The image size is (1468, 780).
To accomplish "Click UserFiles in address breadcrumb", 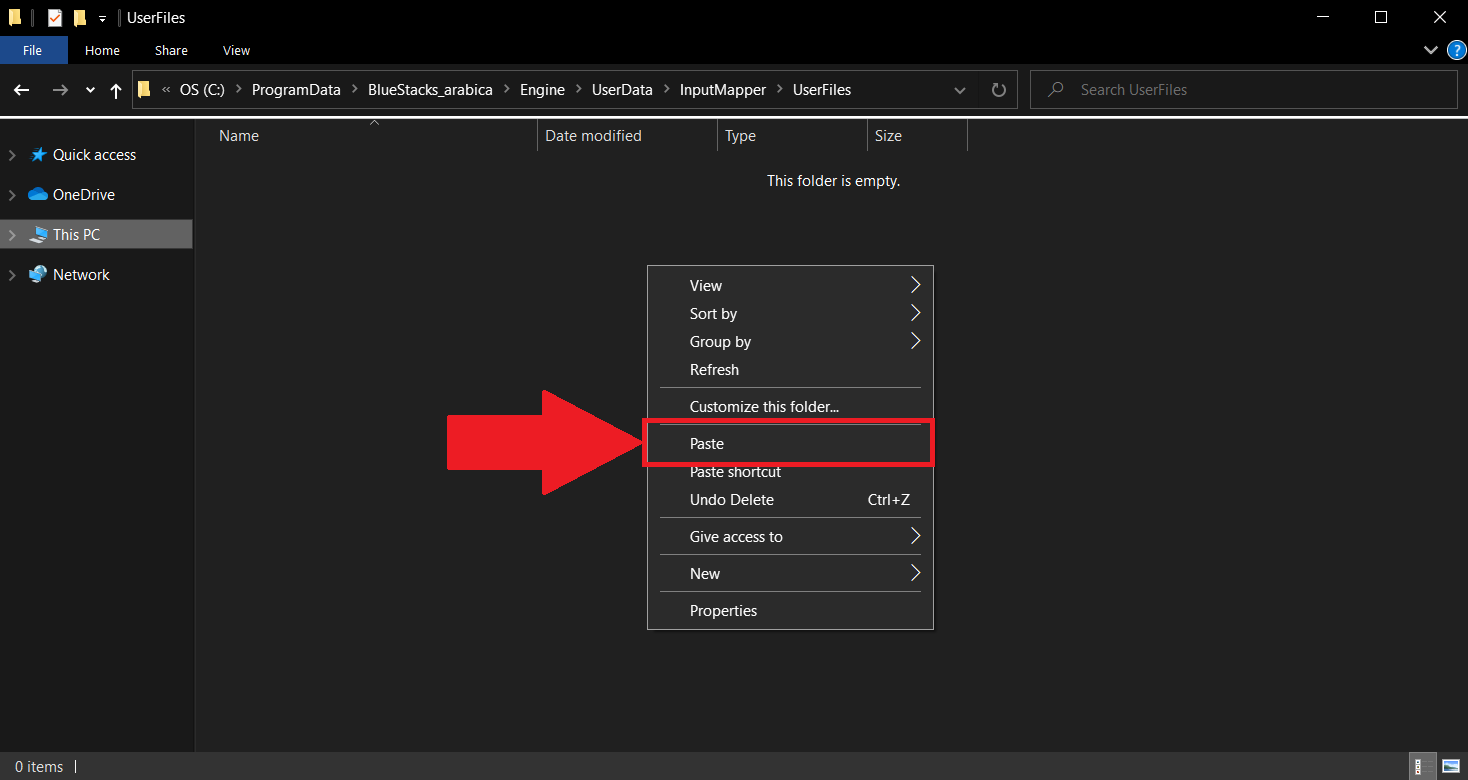I will 822,90.
